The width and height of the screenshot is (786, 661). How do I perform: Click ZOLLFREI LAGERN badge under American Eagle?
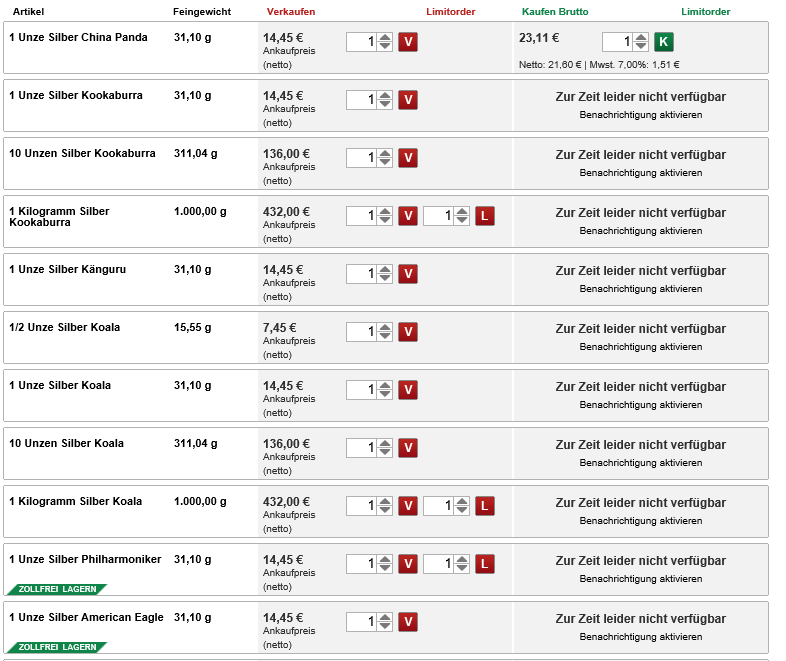[x=56, y=647]
